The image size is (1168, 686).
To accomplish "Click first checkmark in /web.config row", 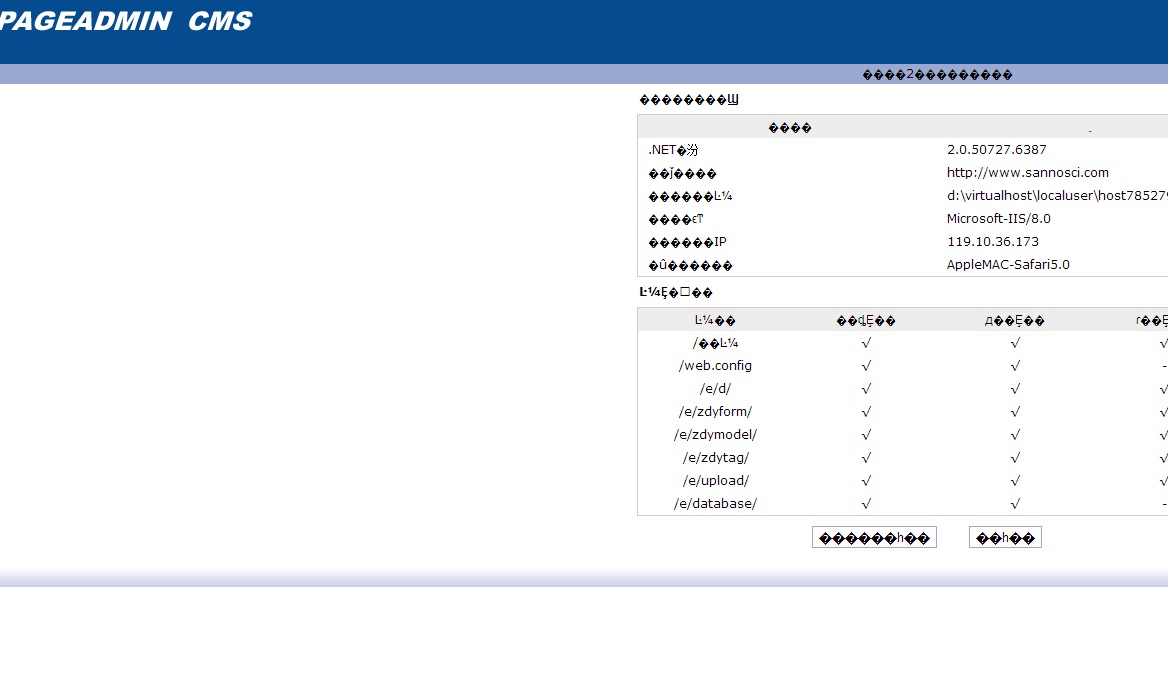I will (x=866, y=366).
